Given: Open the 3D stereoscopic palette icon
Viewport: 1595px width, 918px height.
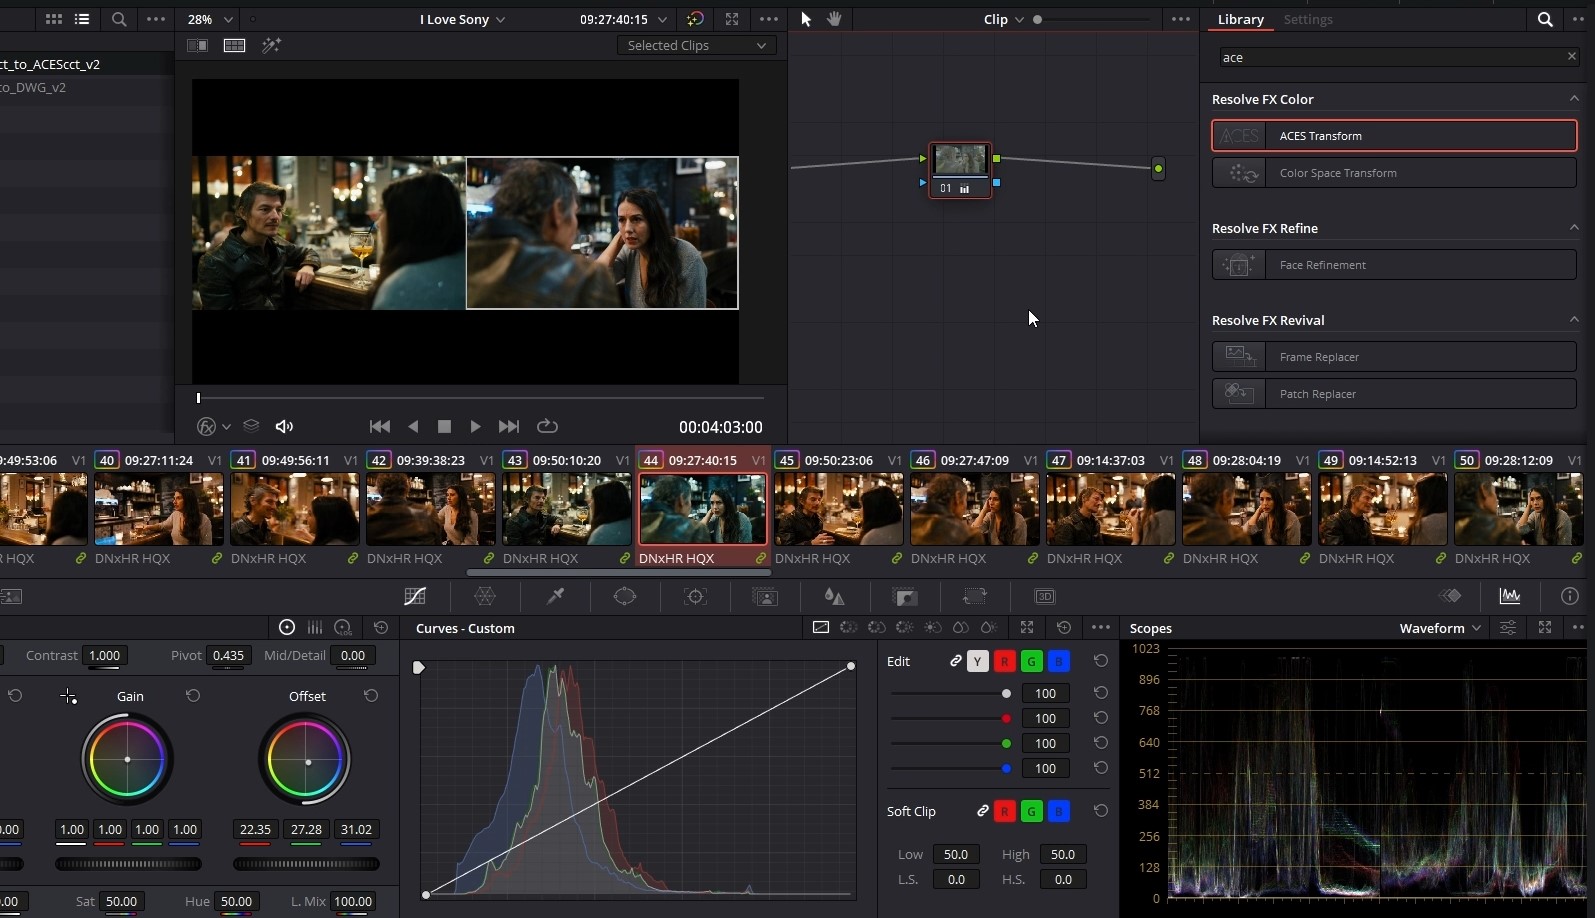Looking at the screenshot, I should click(x=1045, y=596).
